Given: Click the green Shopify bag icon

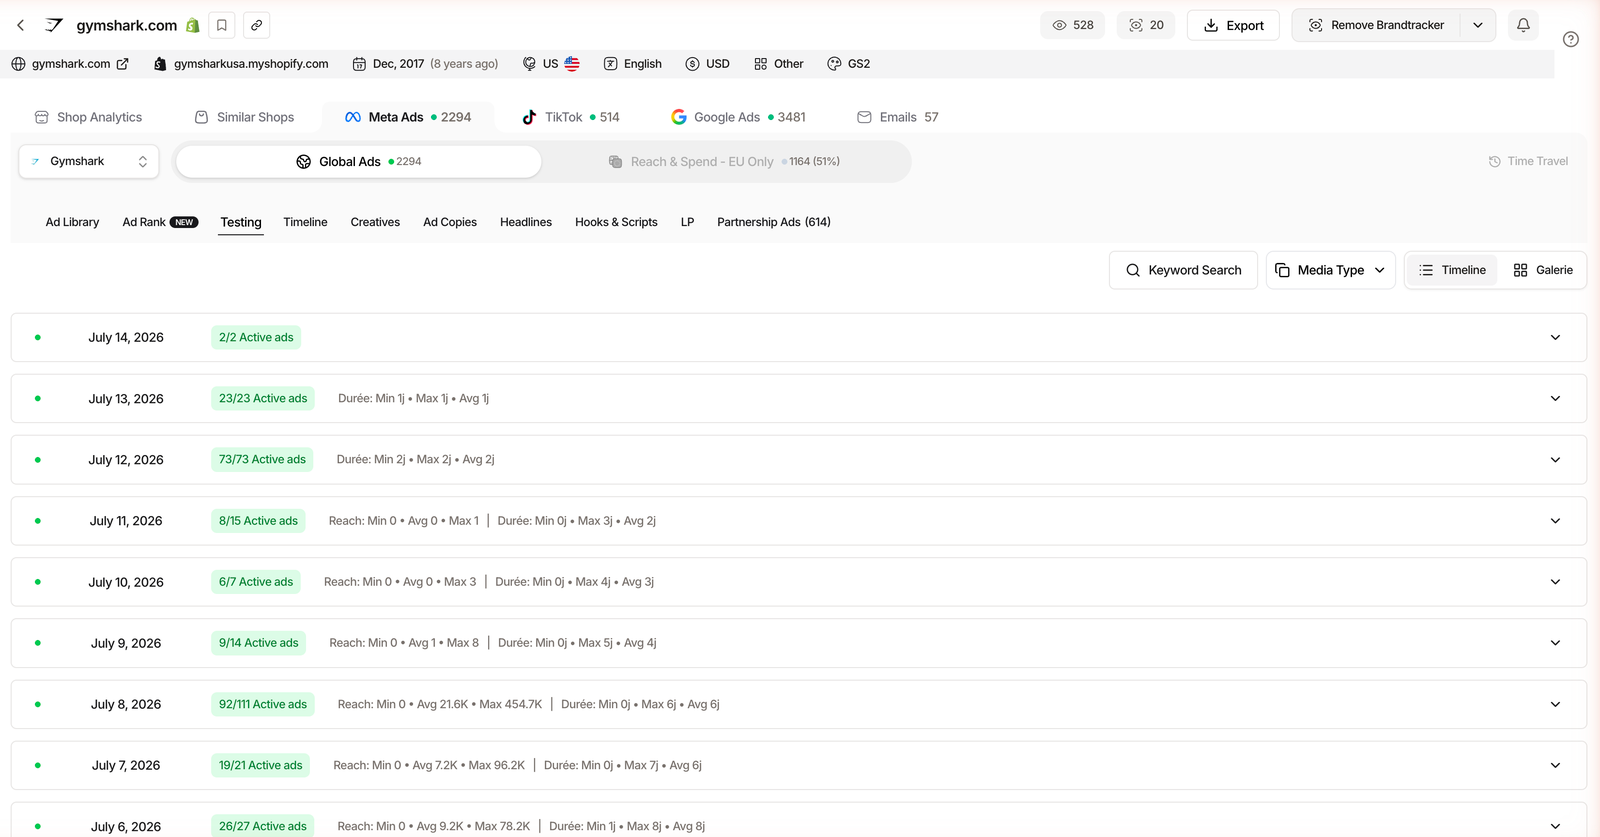Looking at the screenshot, I should click(x=193, y=25).
